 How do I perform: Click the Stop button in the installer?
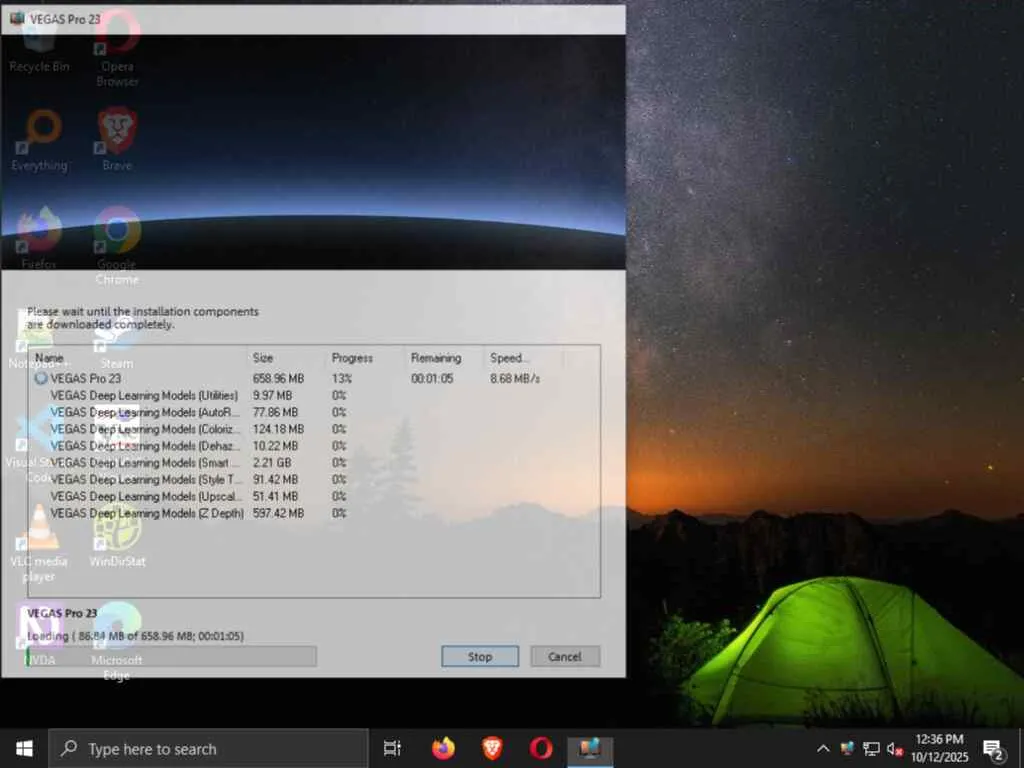coord(480,656)
